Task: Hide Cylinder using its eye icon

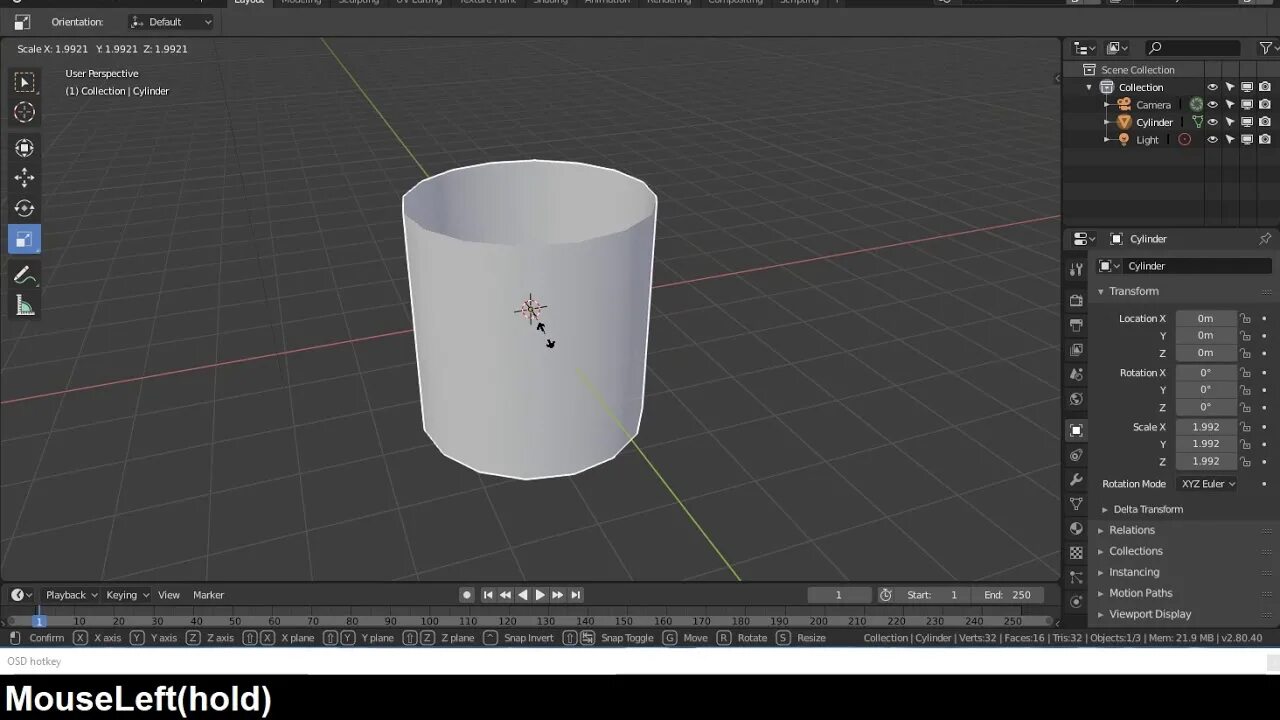Action: pyautogui.click(x=1212, y=122)
